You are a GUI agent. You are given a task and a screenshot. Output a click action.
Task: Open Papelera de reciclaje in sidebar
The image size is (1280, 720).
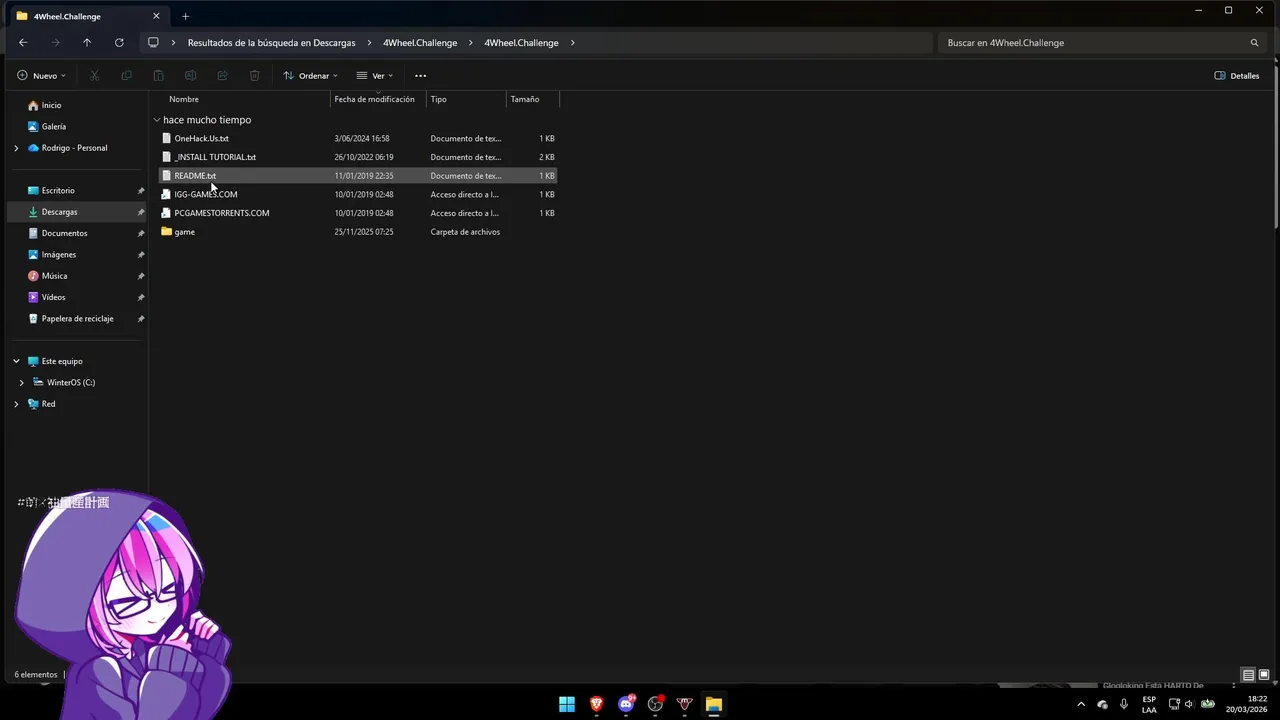pos(76,319)
